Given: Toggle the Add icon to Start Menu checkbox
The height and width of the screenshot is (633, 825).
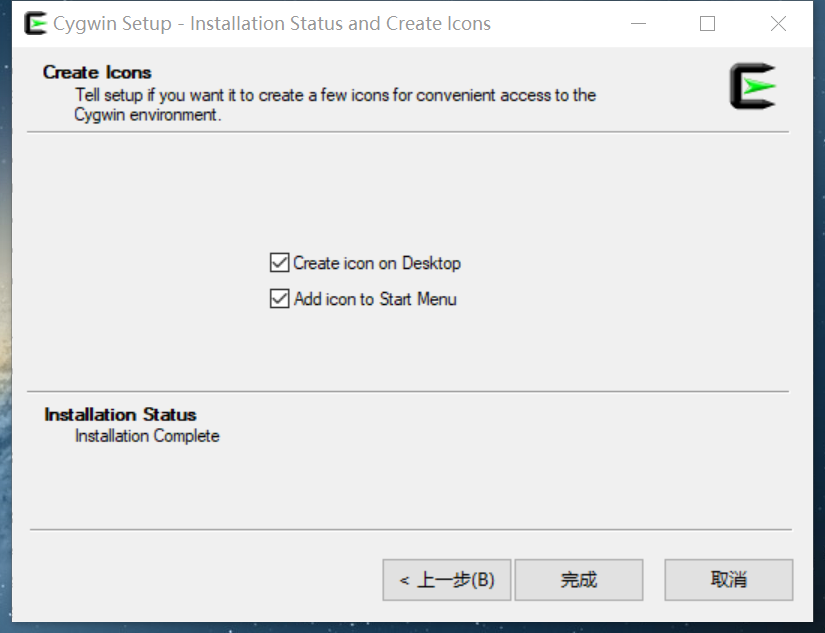Looking at the screenshot, I should [279, 299].
